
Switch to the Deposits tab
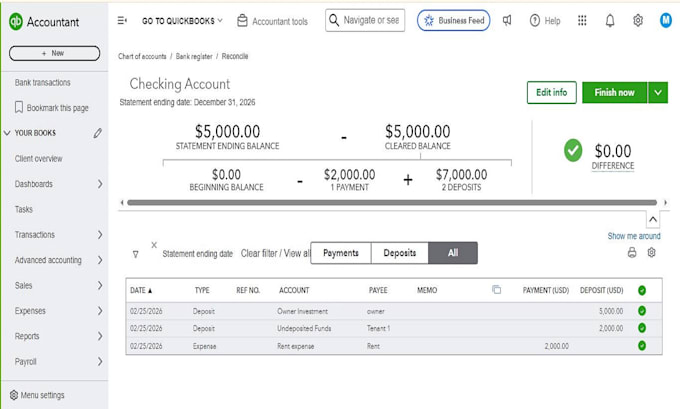(x=400, y=253)
